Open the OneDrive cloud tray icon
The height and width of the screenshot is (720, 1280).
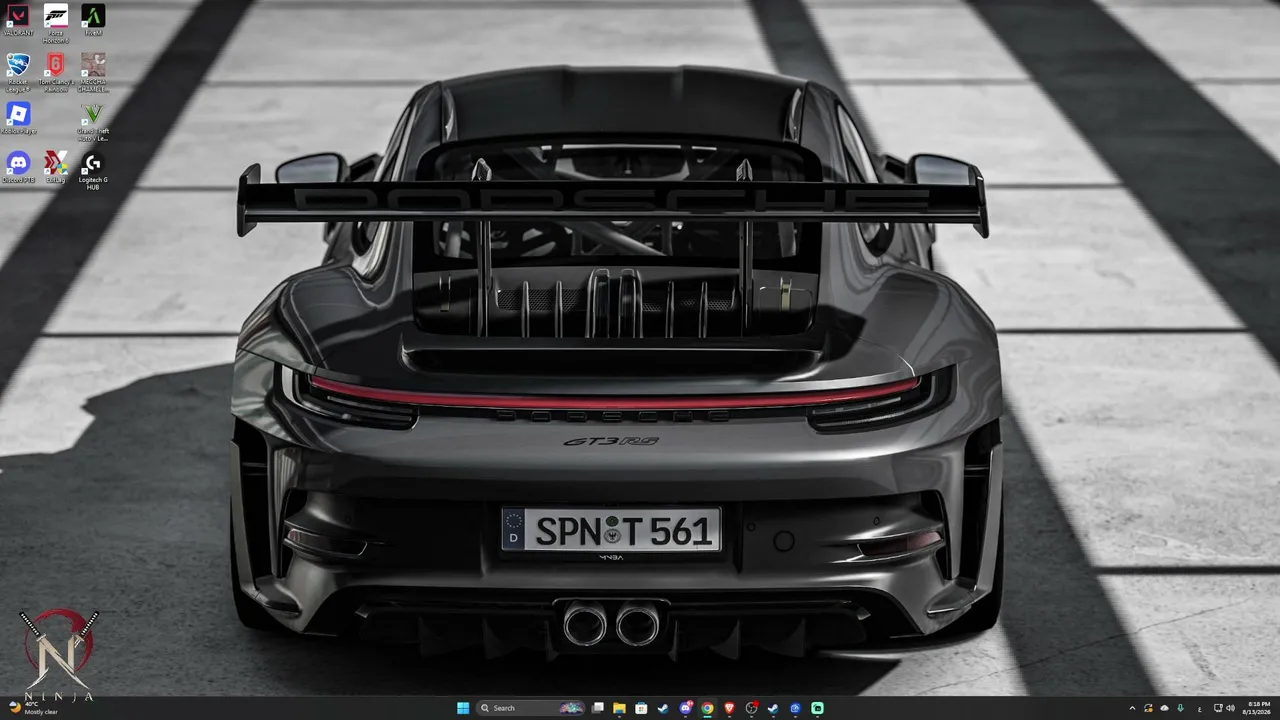pyautogui.click(x=1164, y=708)
